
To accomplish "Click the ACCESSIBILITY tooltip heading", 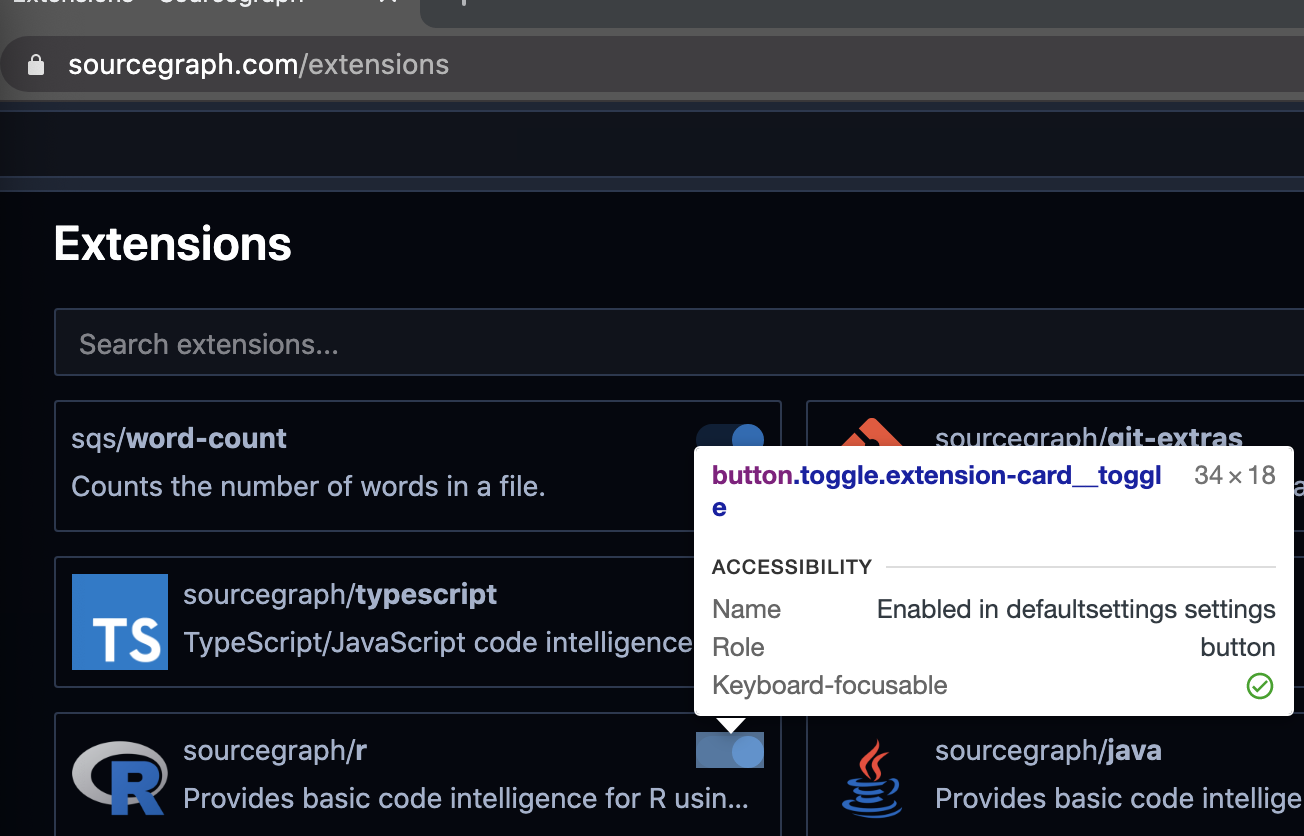I will (x=792, y=567).
